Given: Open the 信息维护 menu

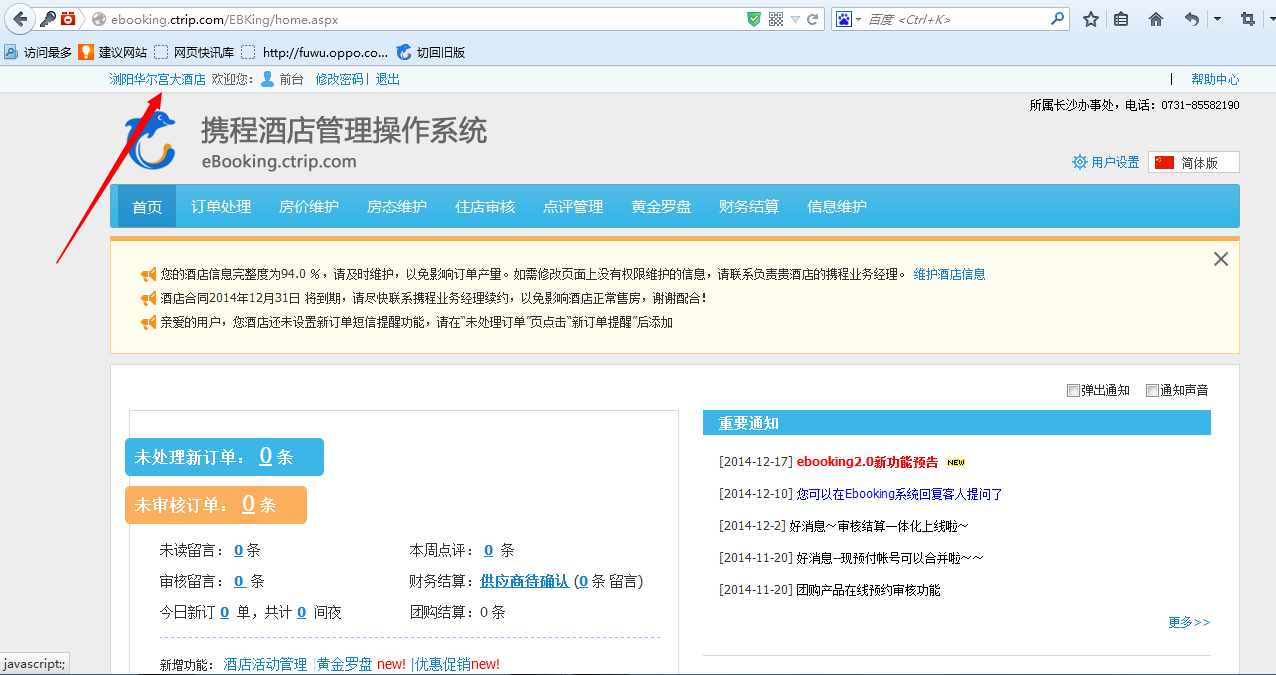Looking at the screenshot, I should [x=837, y=206].
